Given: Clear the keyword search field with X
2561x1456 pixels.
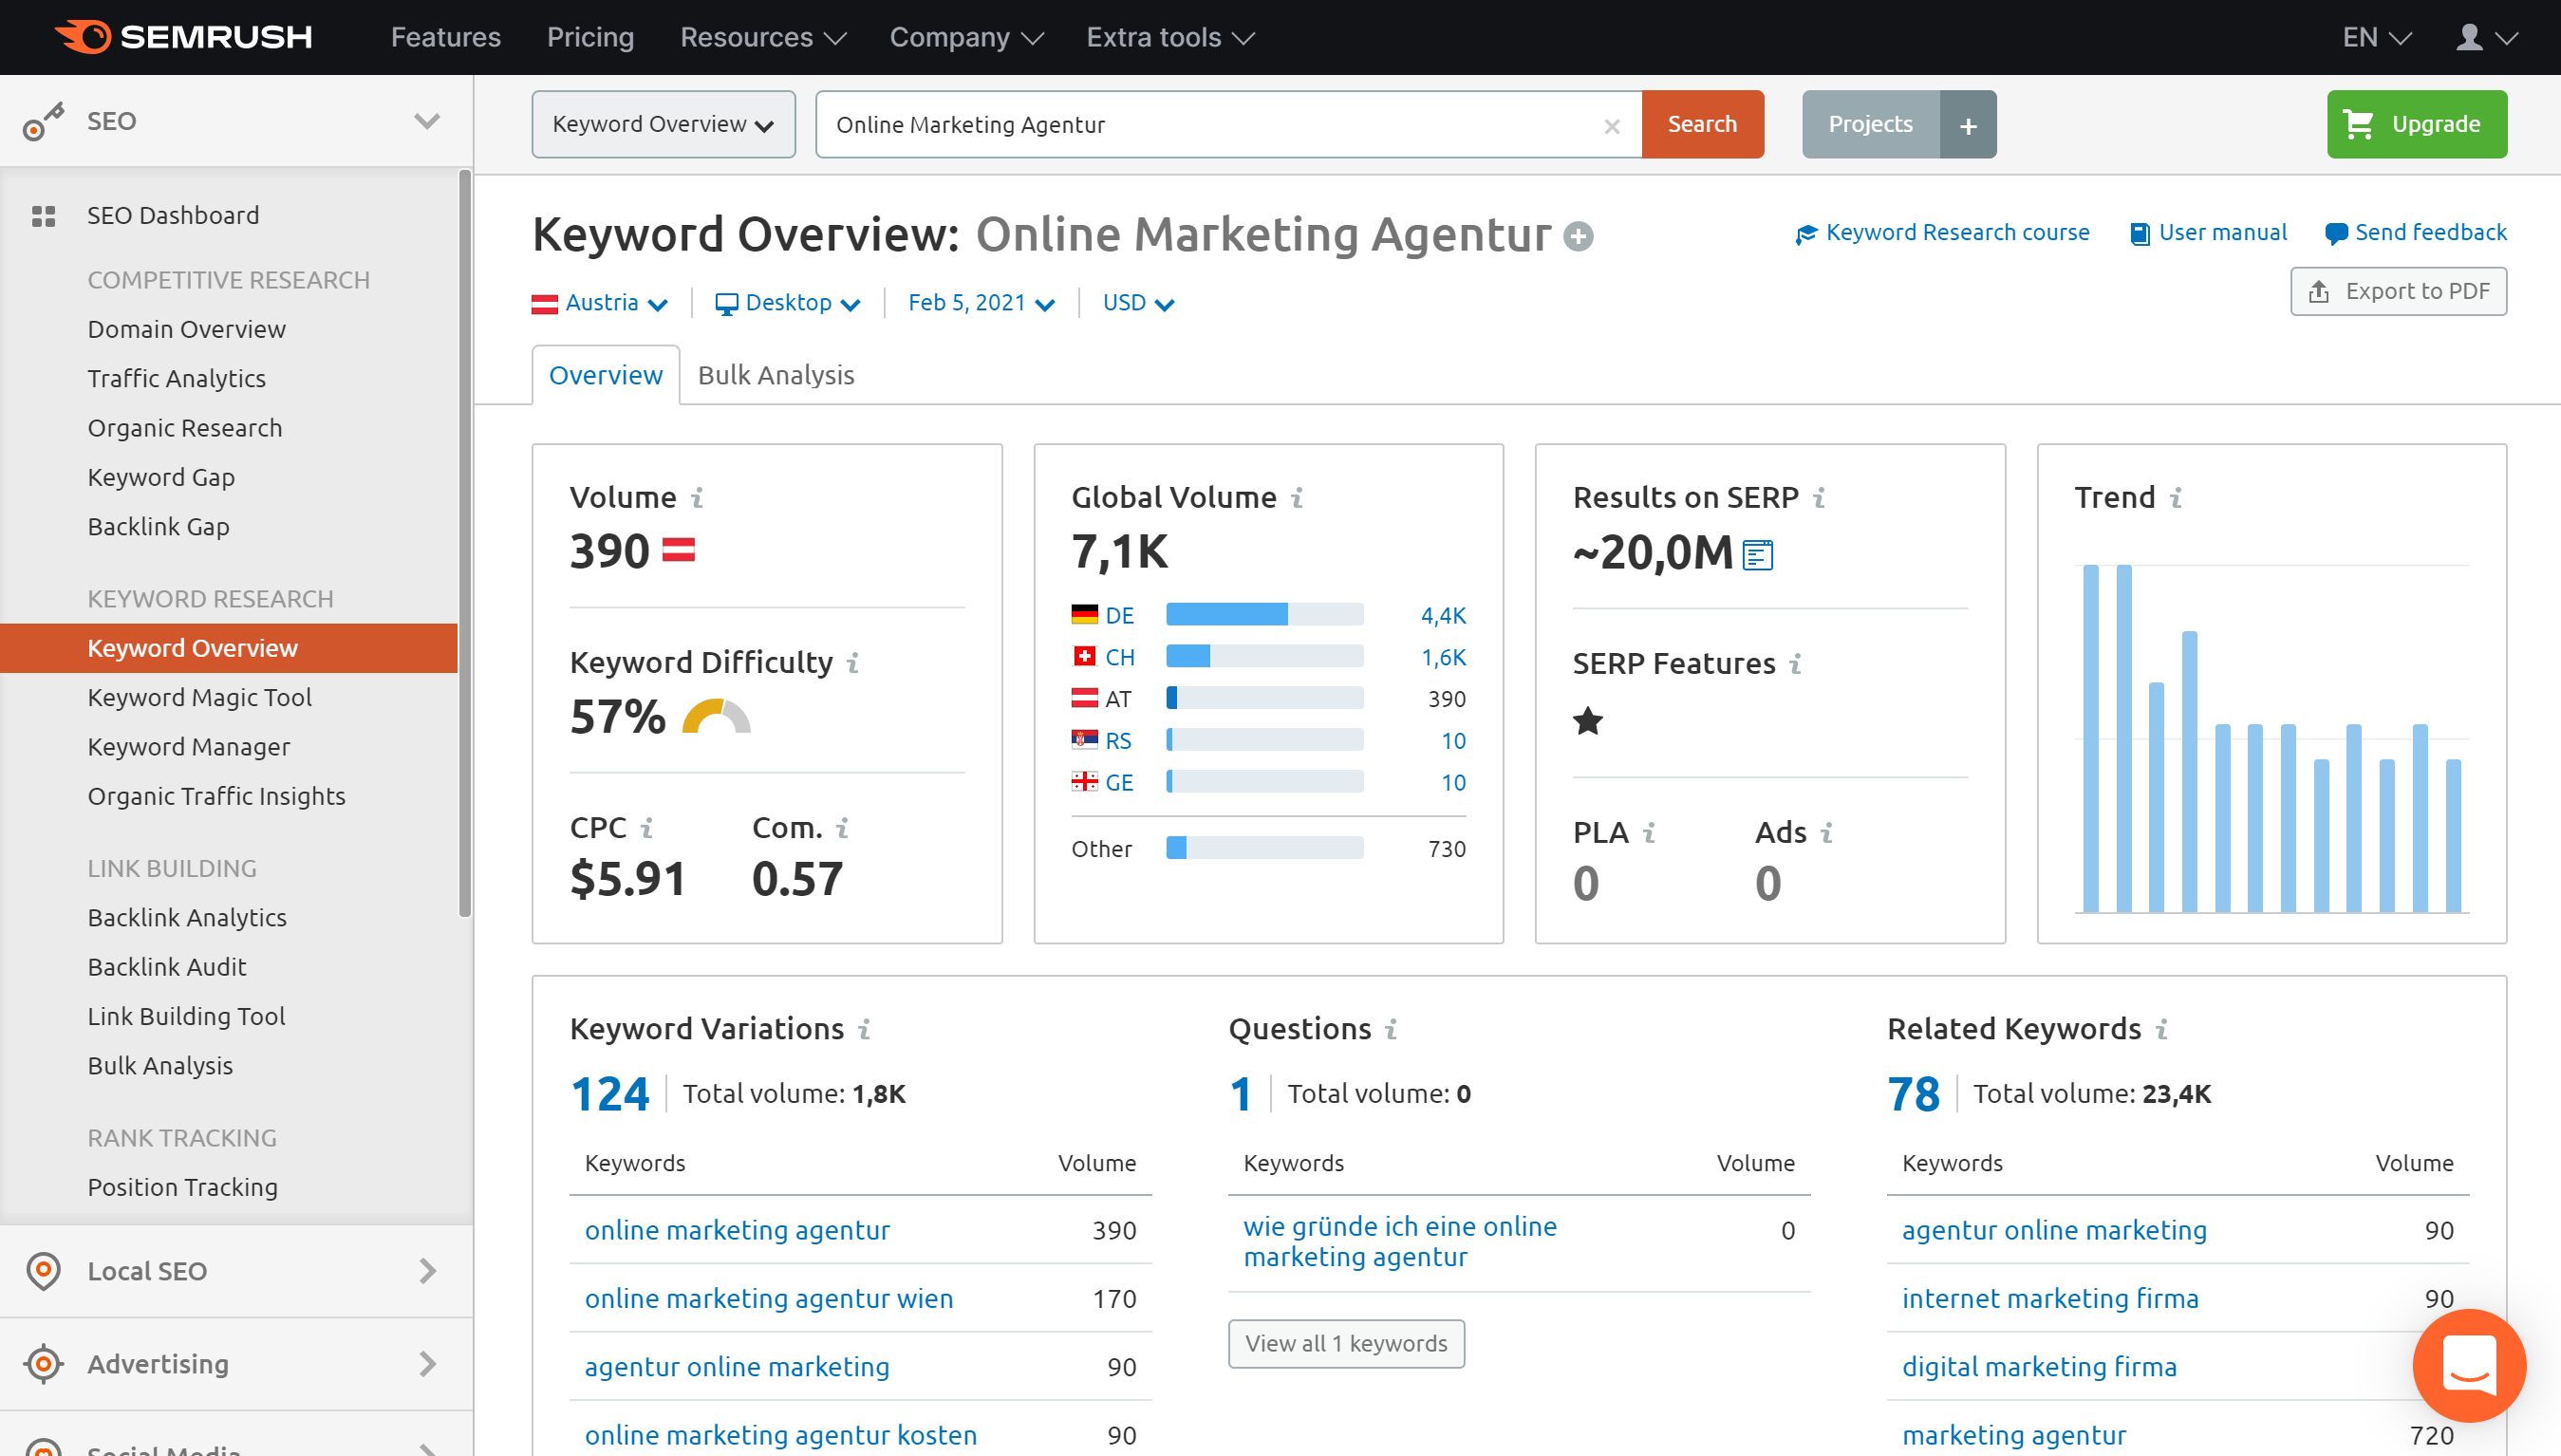Looking at the screenshot, I should pos(1612,126).
